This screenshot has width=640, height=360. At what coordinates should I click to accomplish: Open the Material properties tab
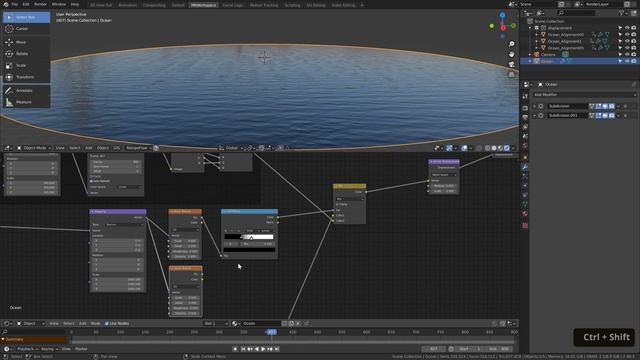click(525, 214)
